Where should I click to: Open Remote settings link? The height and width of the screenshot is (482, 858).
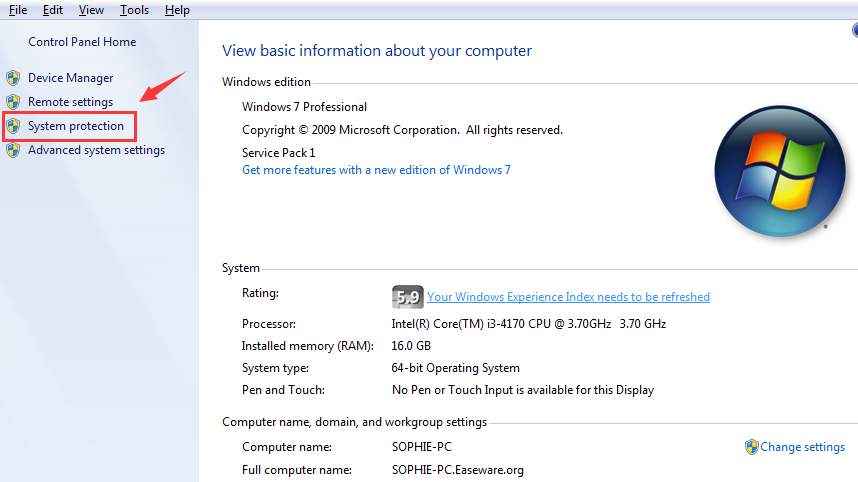pyautogui.click(x=71, y=102)
